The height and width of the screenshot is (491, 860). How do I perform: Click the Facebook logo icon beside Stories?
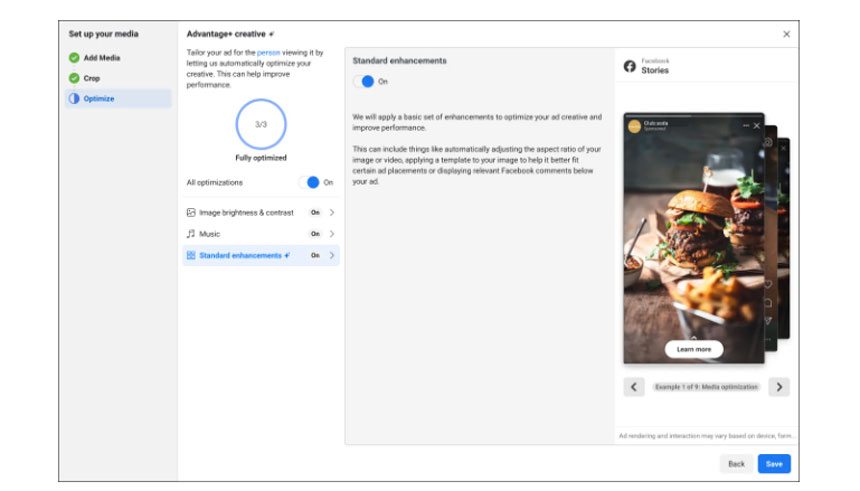click(630, 66)
